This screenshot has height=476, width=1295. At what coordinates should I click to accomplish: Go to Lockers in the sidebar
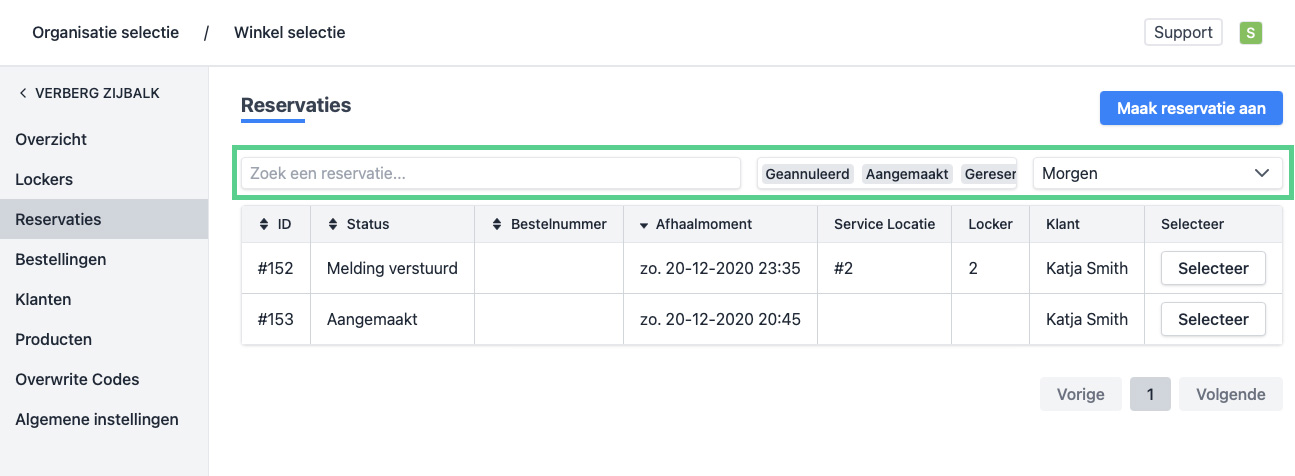(x=44, y=179)
